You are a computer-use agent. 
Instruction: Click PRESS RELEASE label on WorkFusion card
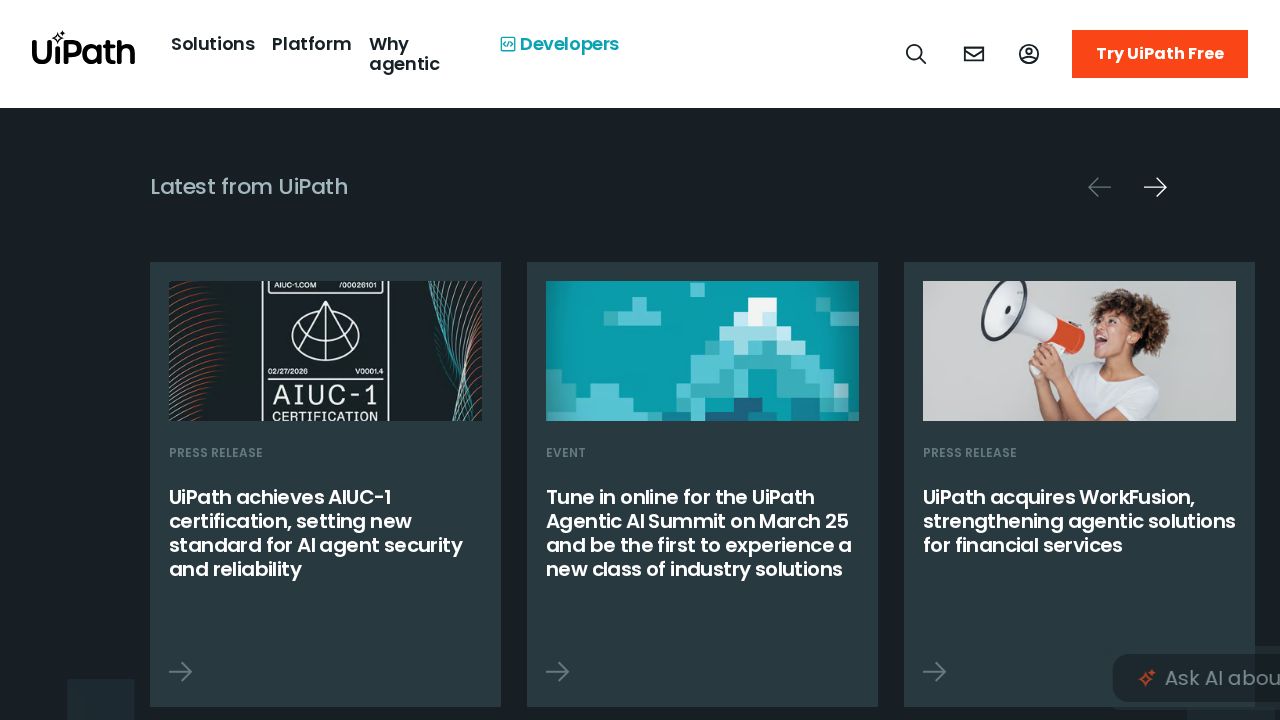coord(970,453)
